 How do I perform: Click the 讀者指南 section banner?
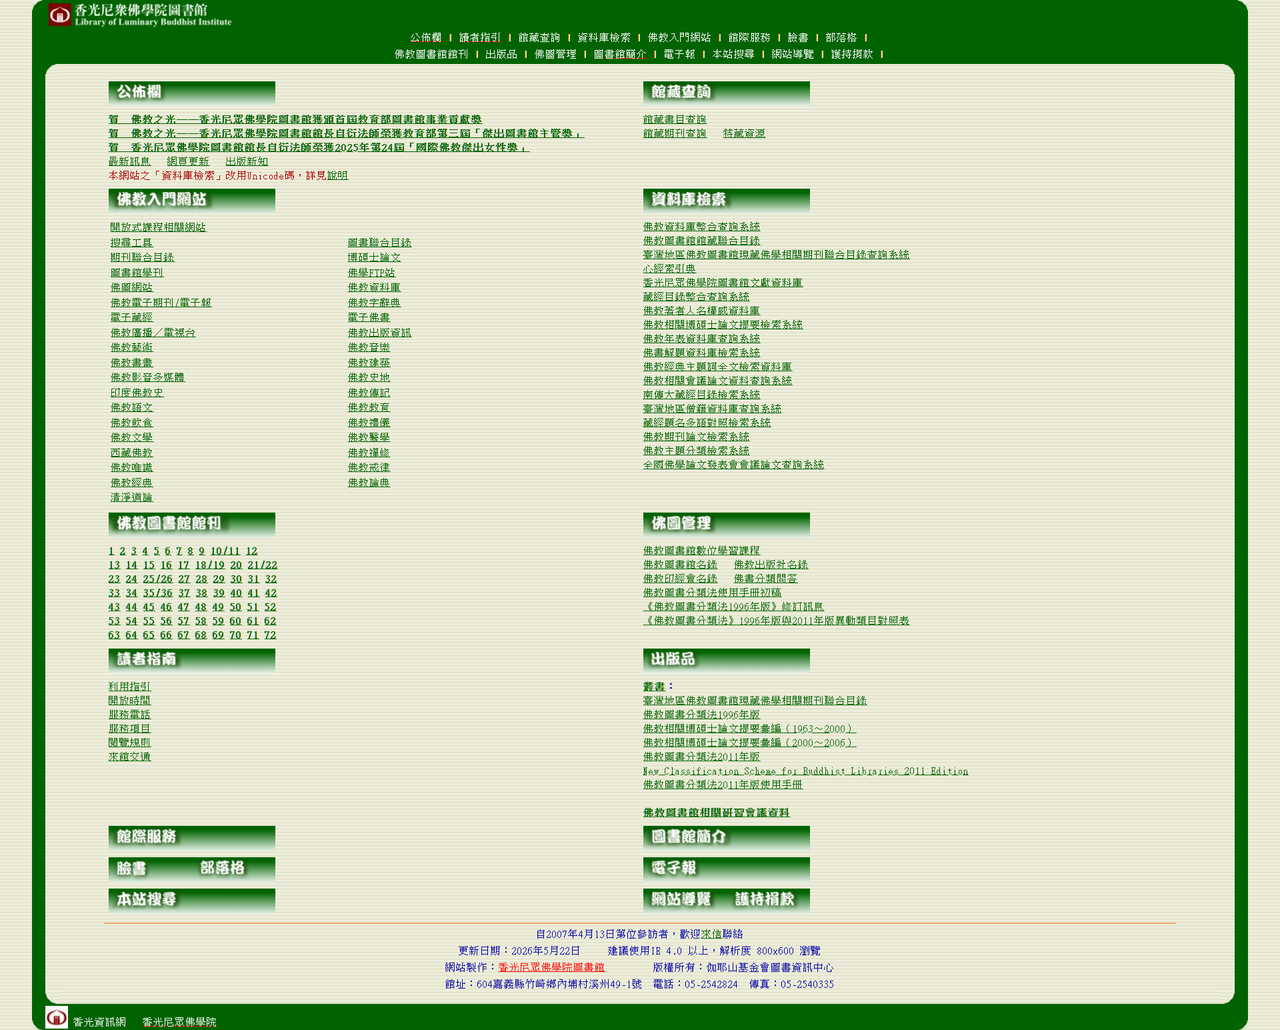[192, 661]
